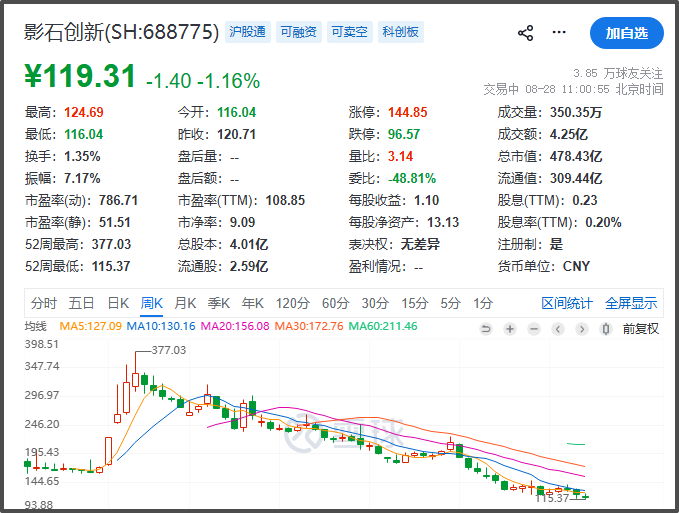Click the stock title 影石创新(SH:688775)
The height and width of the screenshot is (513, 679).
pos(121,32)
